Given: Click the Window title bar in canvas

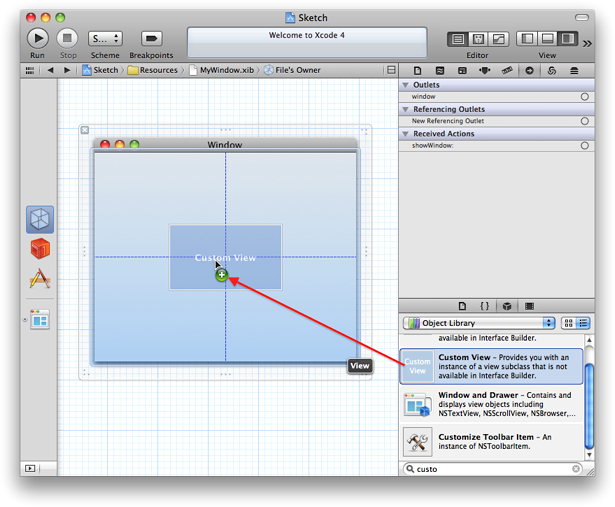Looking at the screenshot, I should click(225, 145).
